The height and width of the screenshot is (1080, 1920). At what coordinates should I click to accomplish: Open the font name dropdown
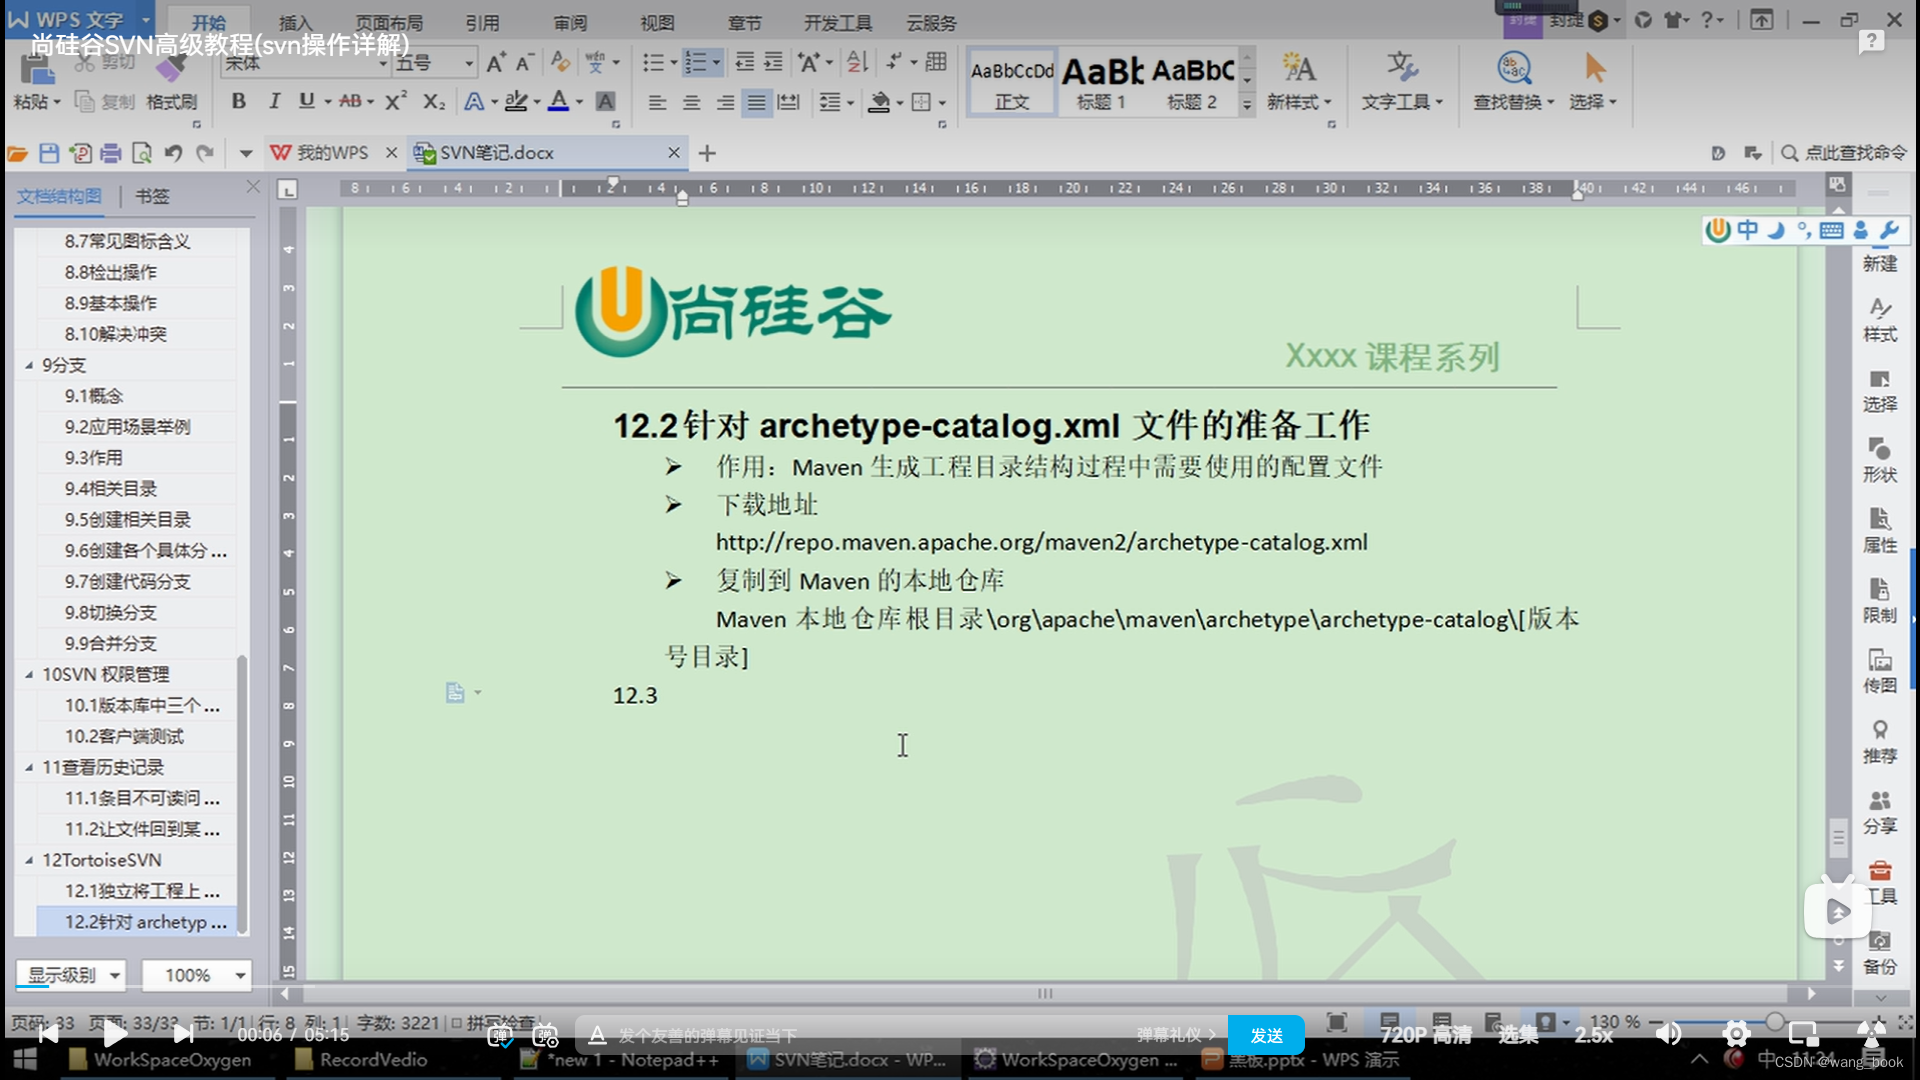(383, 63)
